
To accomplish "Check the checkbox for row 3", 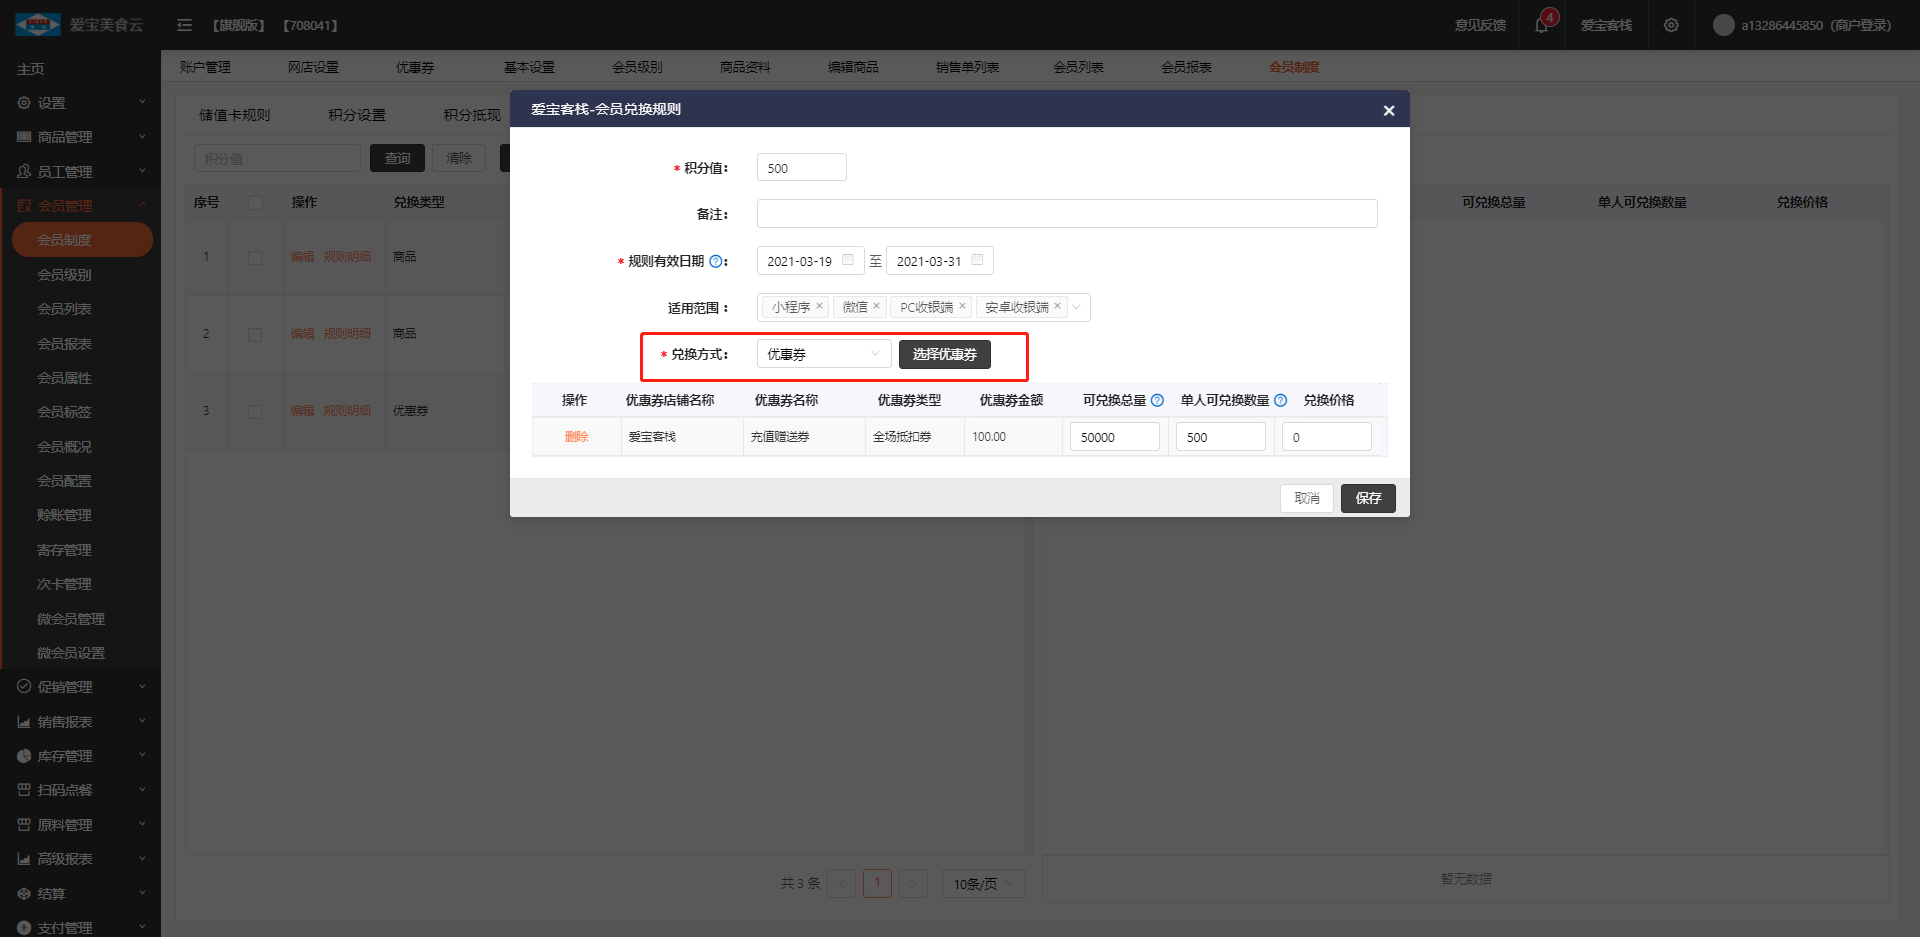I will [x=255, y=411].
